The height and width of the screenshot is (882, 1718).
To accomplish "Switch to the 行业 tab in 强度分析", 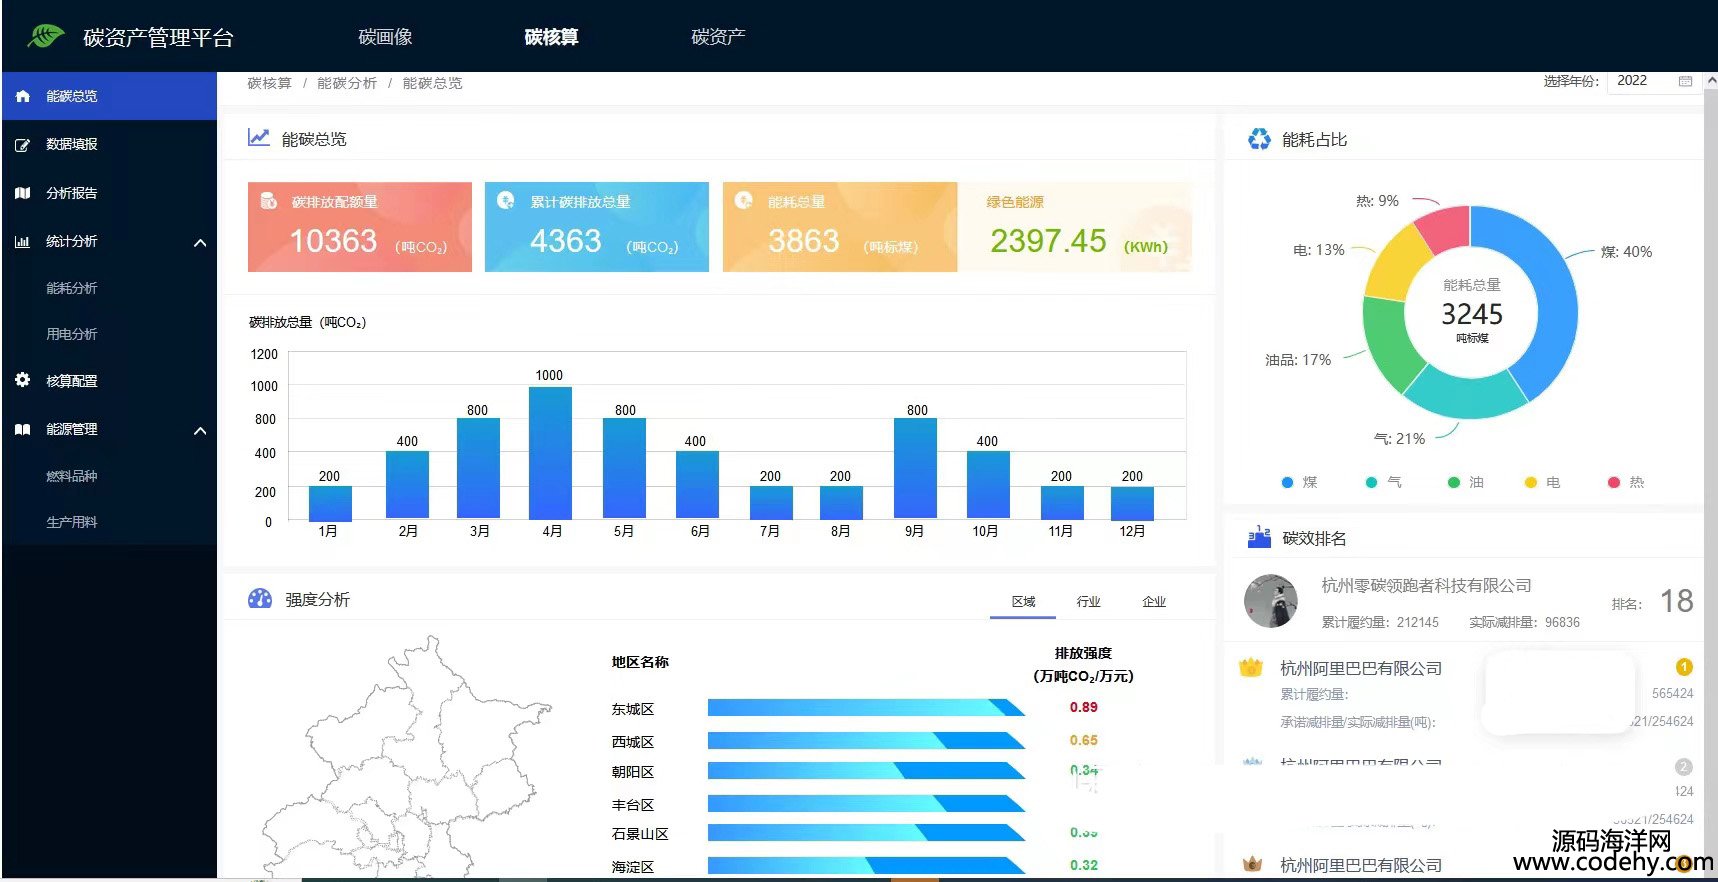I will (1088, 602).
